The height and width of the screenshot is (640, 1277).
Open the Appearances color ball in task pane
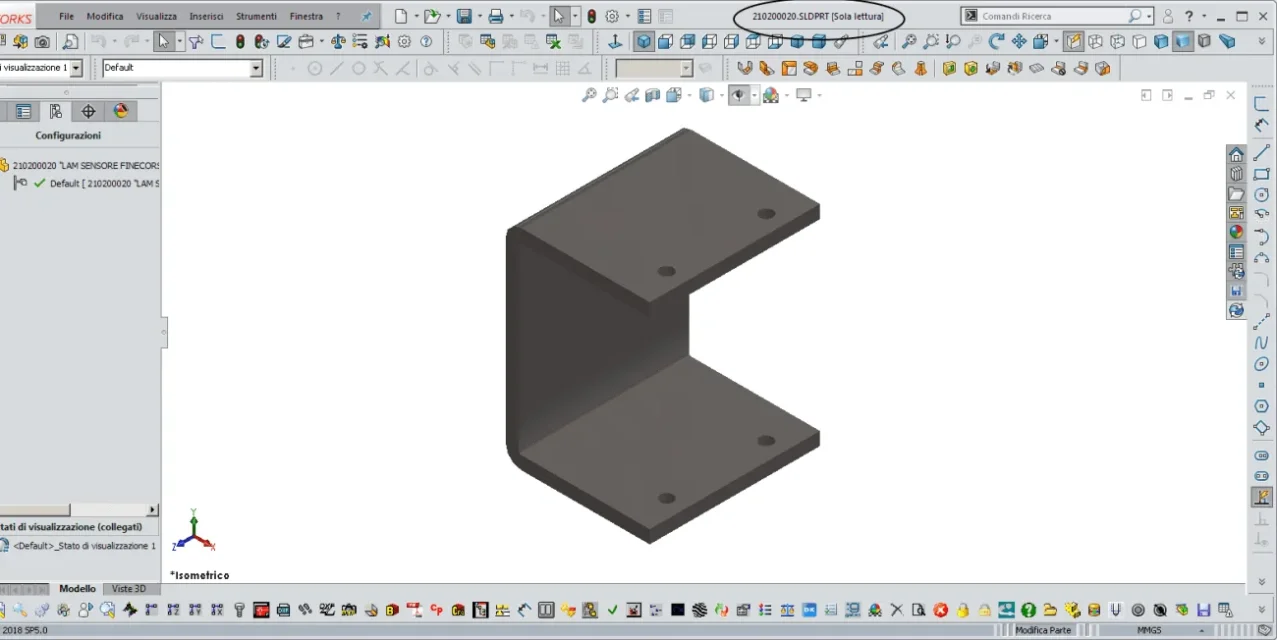tap(1236, 232)
